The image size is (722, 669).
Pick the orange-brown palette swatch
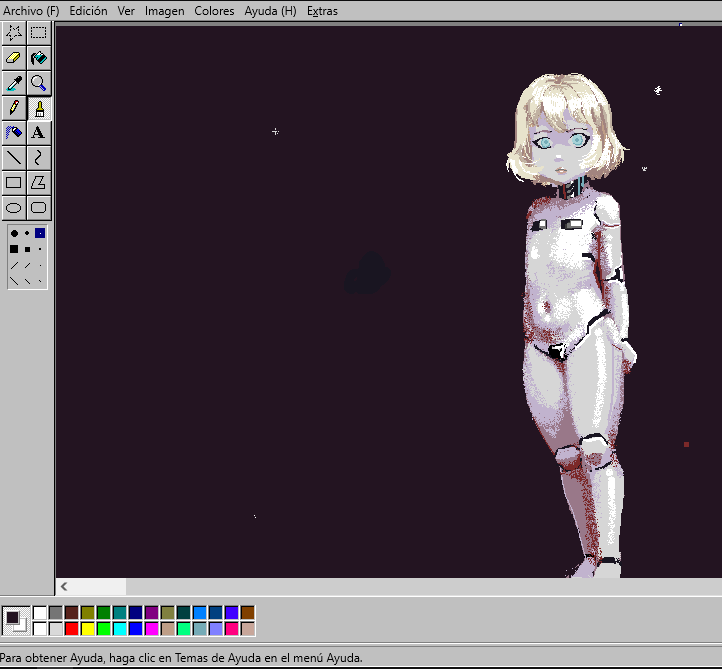click(x=248, y=613)
